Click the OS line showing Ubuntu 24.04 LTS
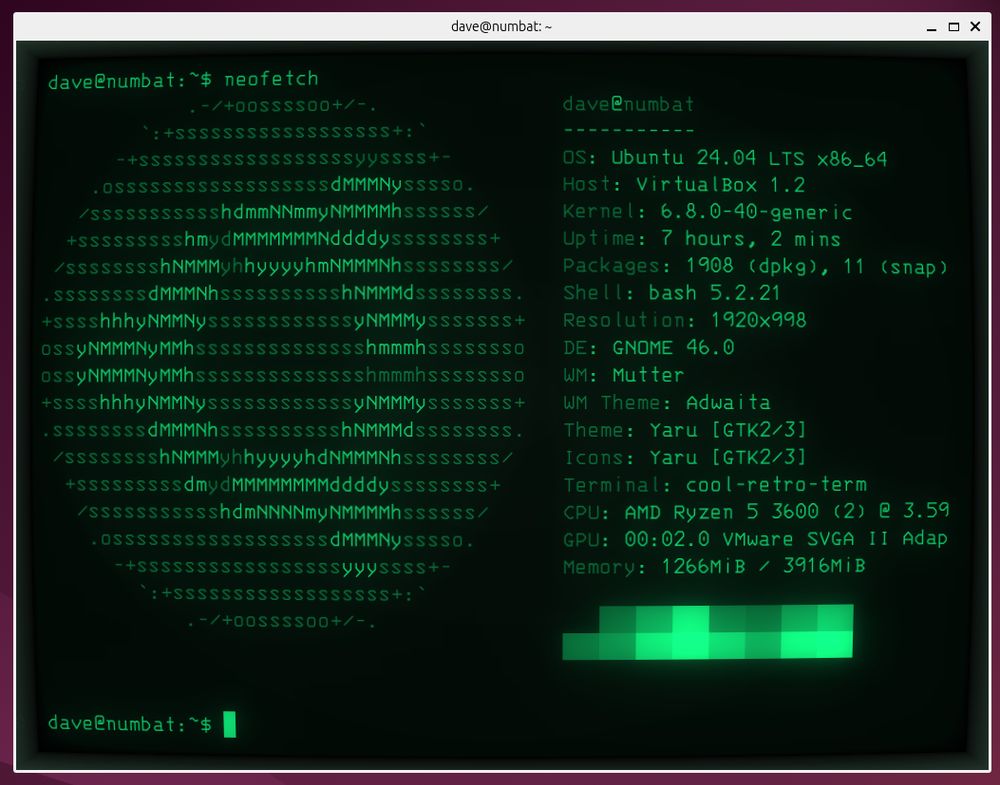1000x785 pixels. [724, 158]
